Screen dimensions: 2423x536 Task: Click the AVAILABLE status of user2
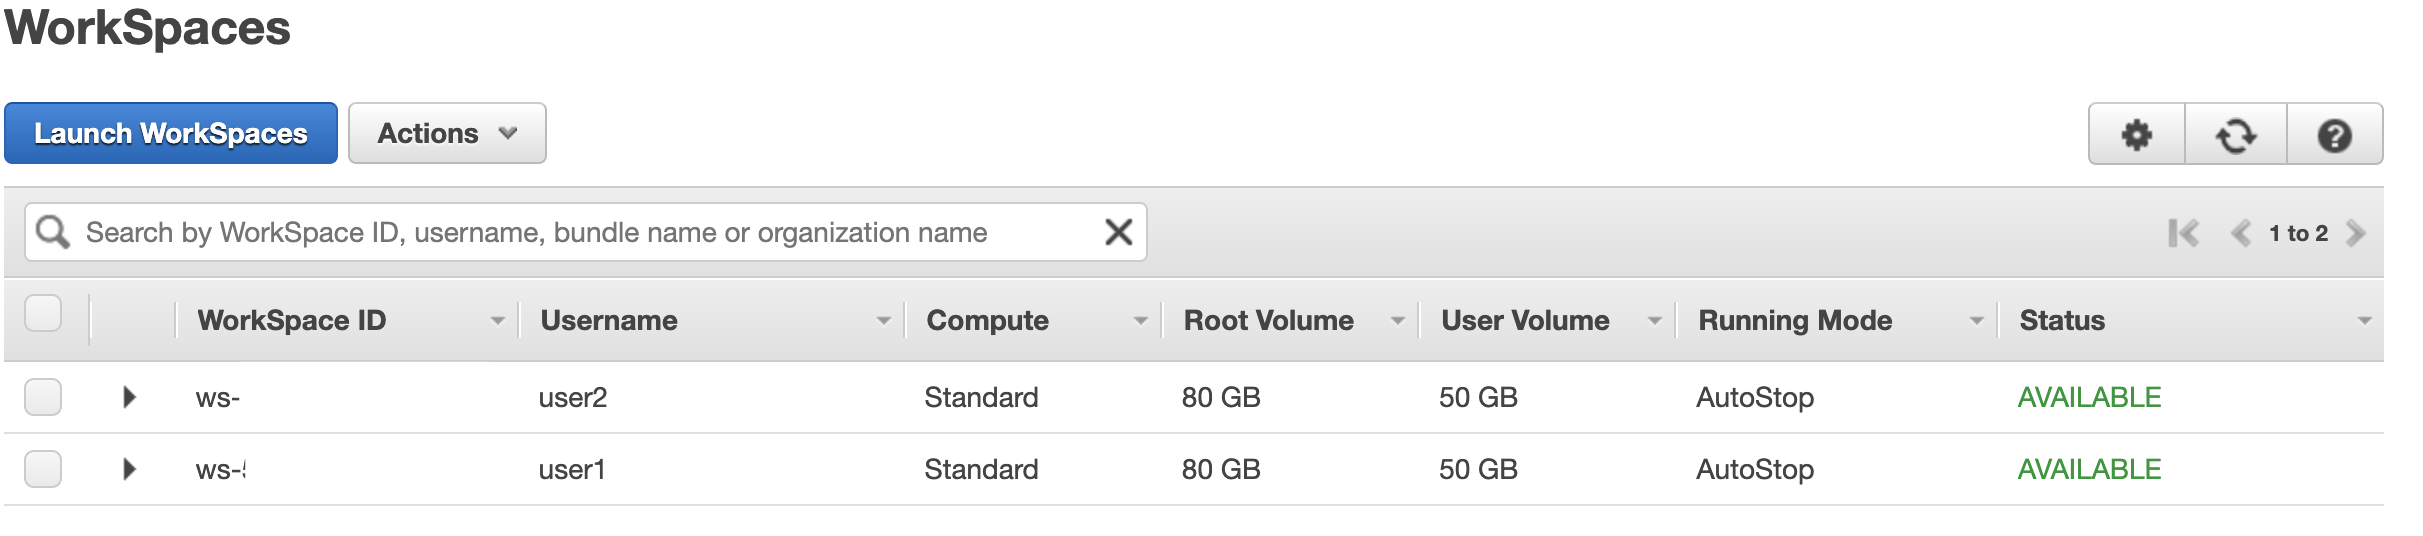[2089, 397]
